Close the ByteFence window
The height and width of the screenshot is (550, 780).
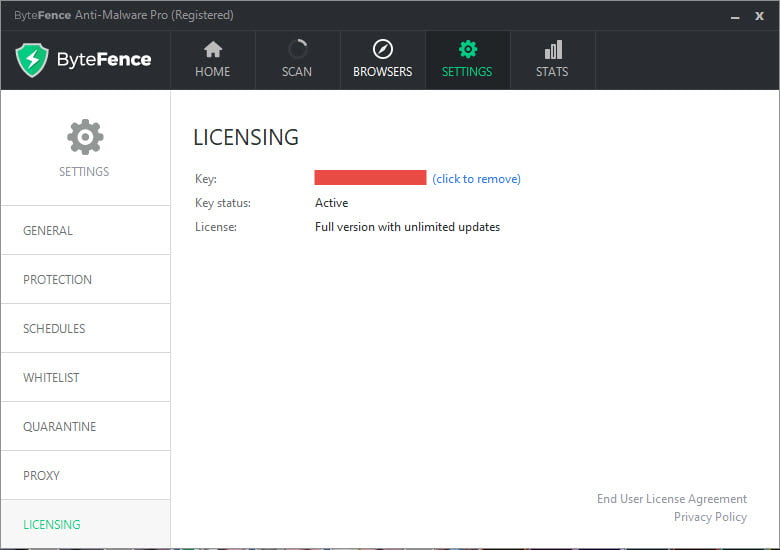pos(759,16)
